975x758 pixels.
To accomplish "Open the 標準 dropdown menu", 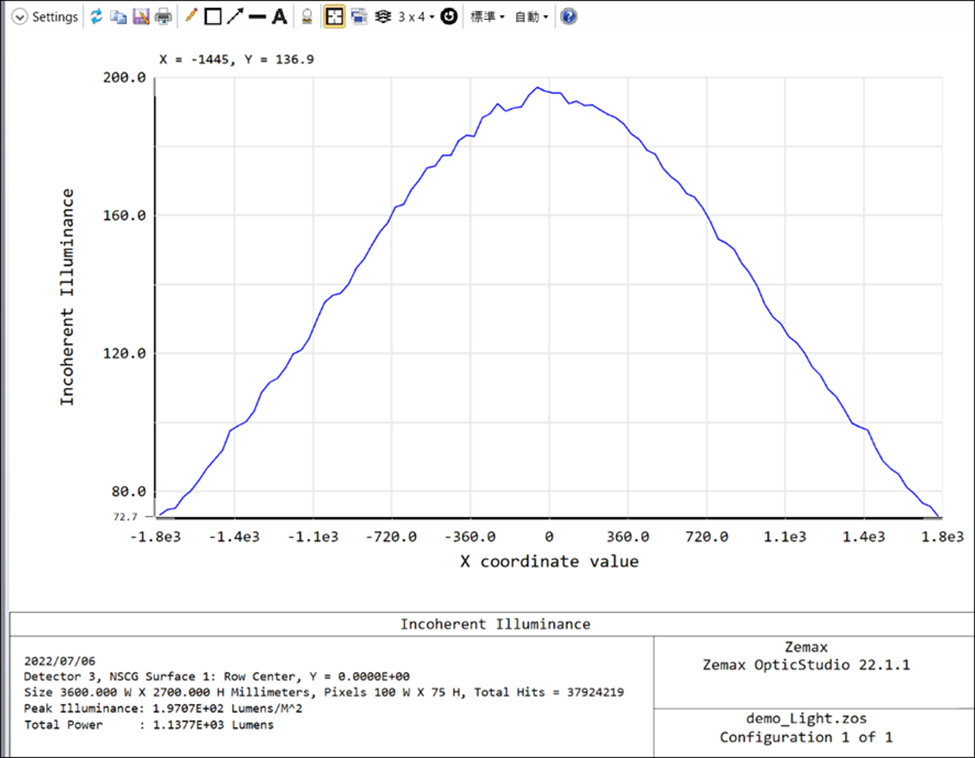I will point(487,17).
